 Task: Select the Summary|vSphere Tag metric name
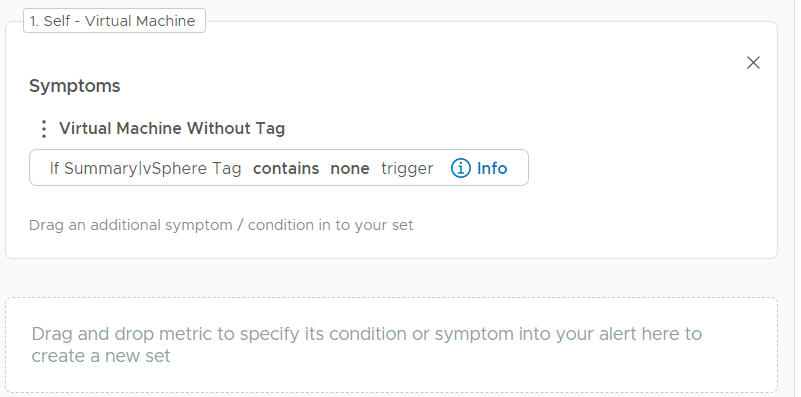point(153,169)
